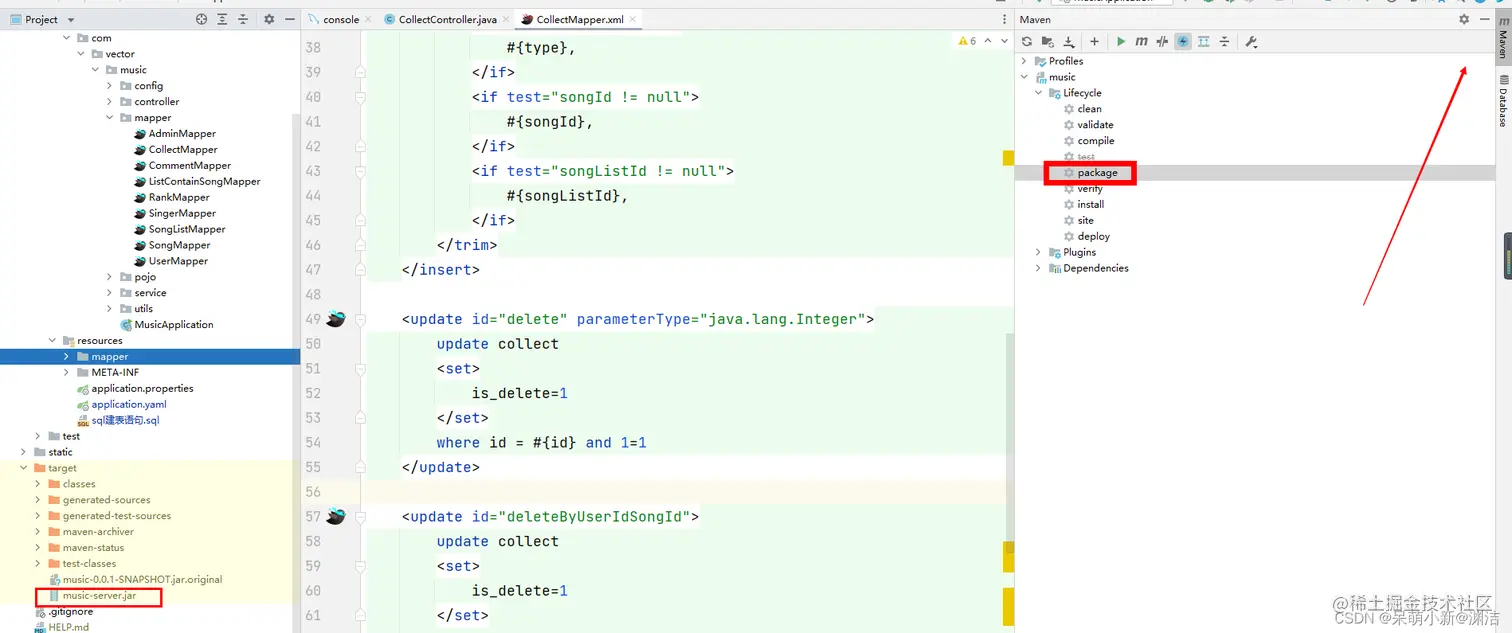Expand all in Project panel
Viewport: 1512px width, 633px height.
tap(222, 19)
